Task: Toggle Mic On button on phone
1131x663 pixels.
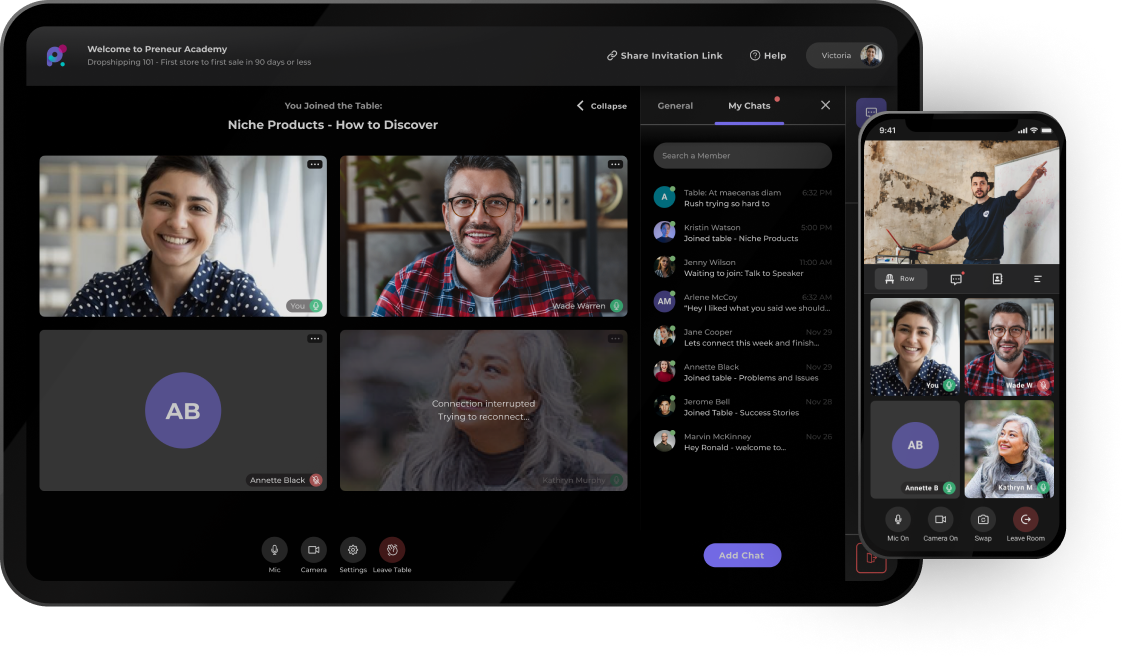Action: (898, 519)
